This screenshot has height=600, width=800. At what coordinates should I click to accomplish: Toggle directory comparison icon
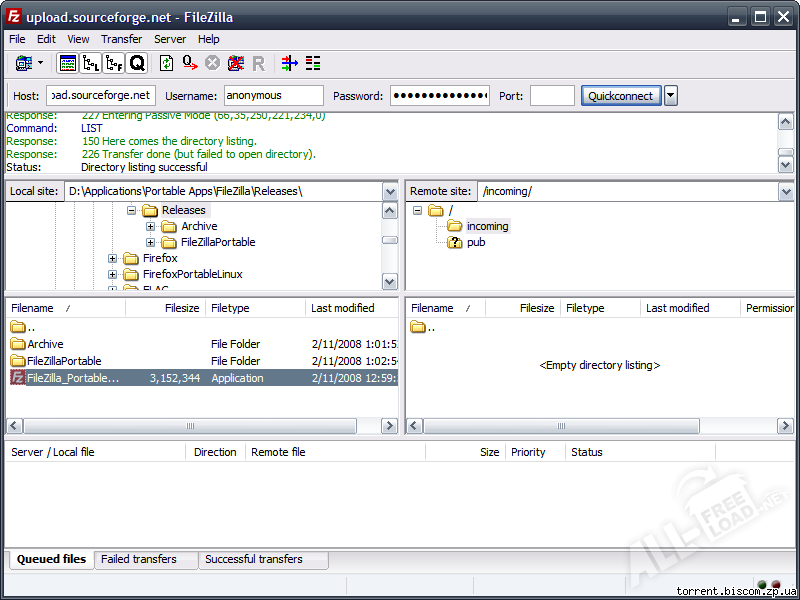(313, 63)
